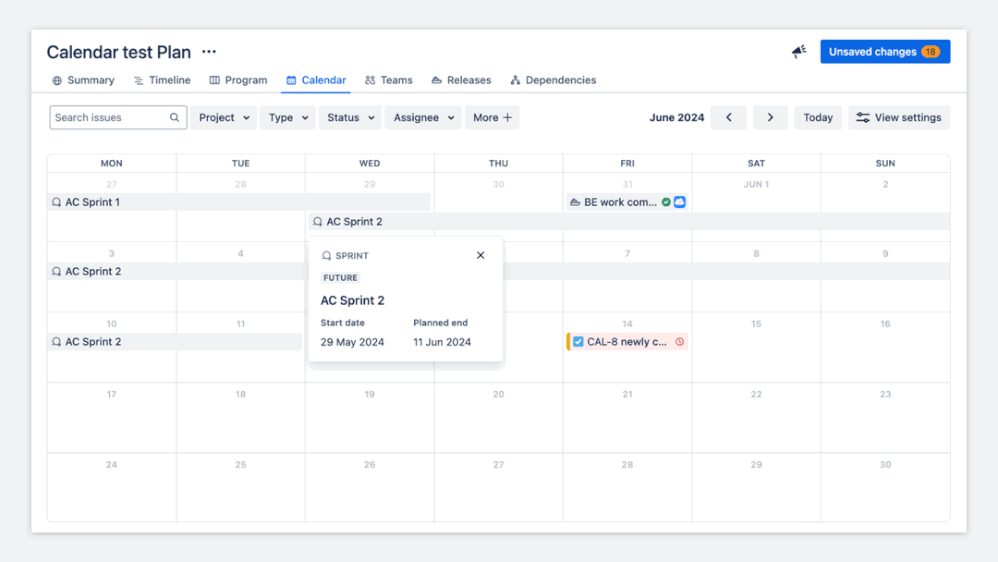Click the calendar icon on Calendar tab
The width and height of the screenshot is (998, 562).
click(x=292, y=80)
